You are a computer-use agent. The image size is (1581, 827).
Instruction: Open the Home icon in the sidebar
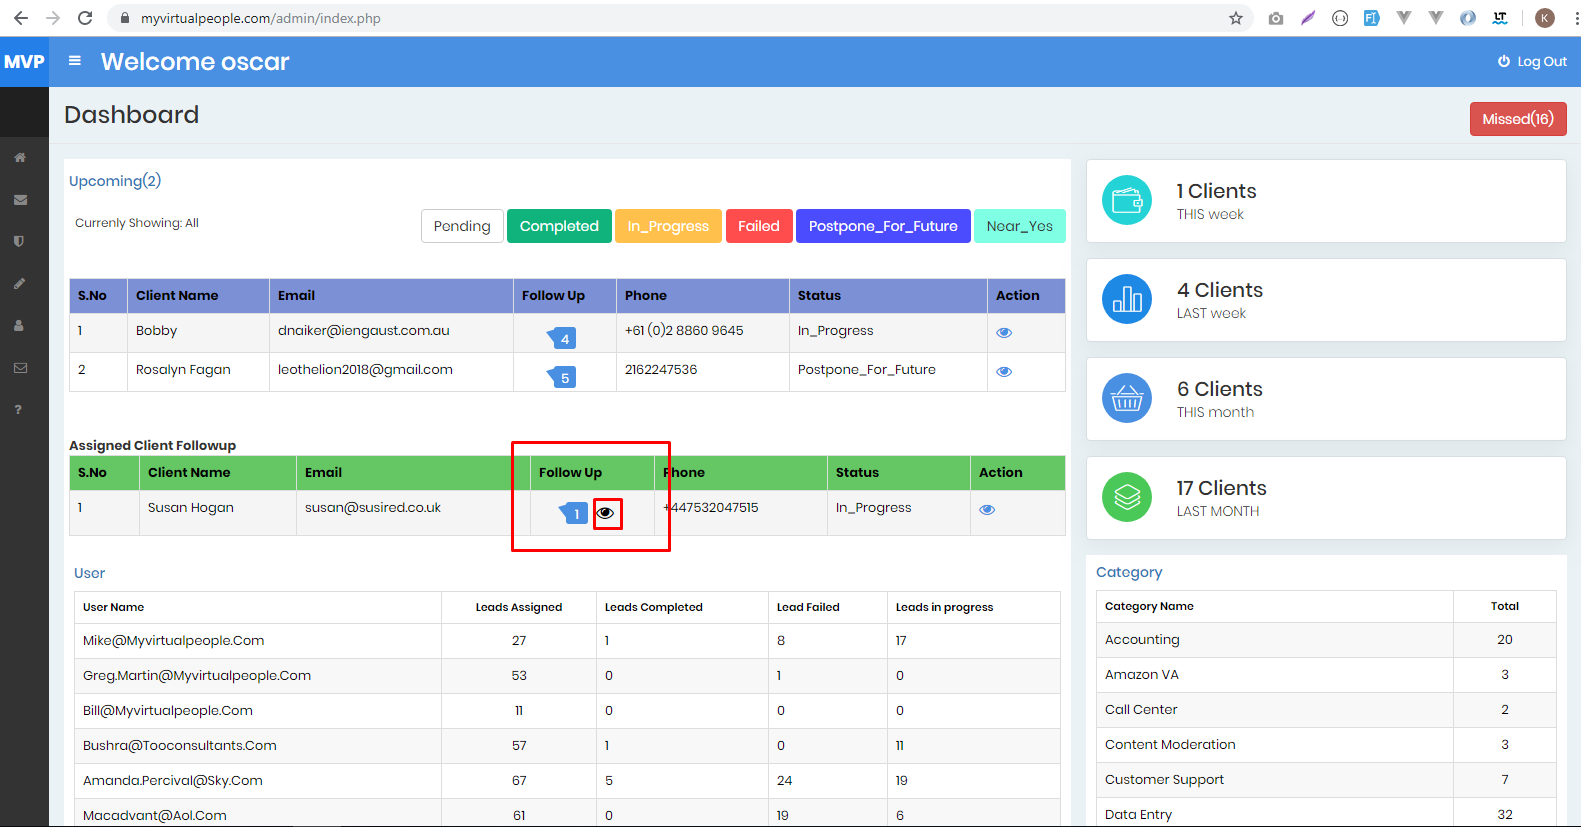pos(19,158)
